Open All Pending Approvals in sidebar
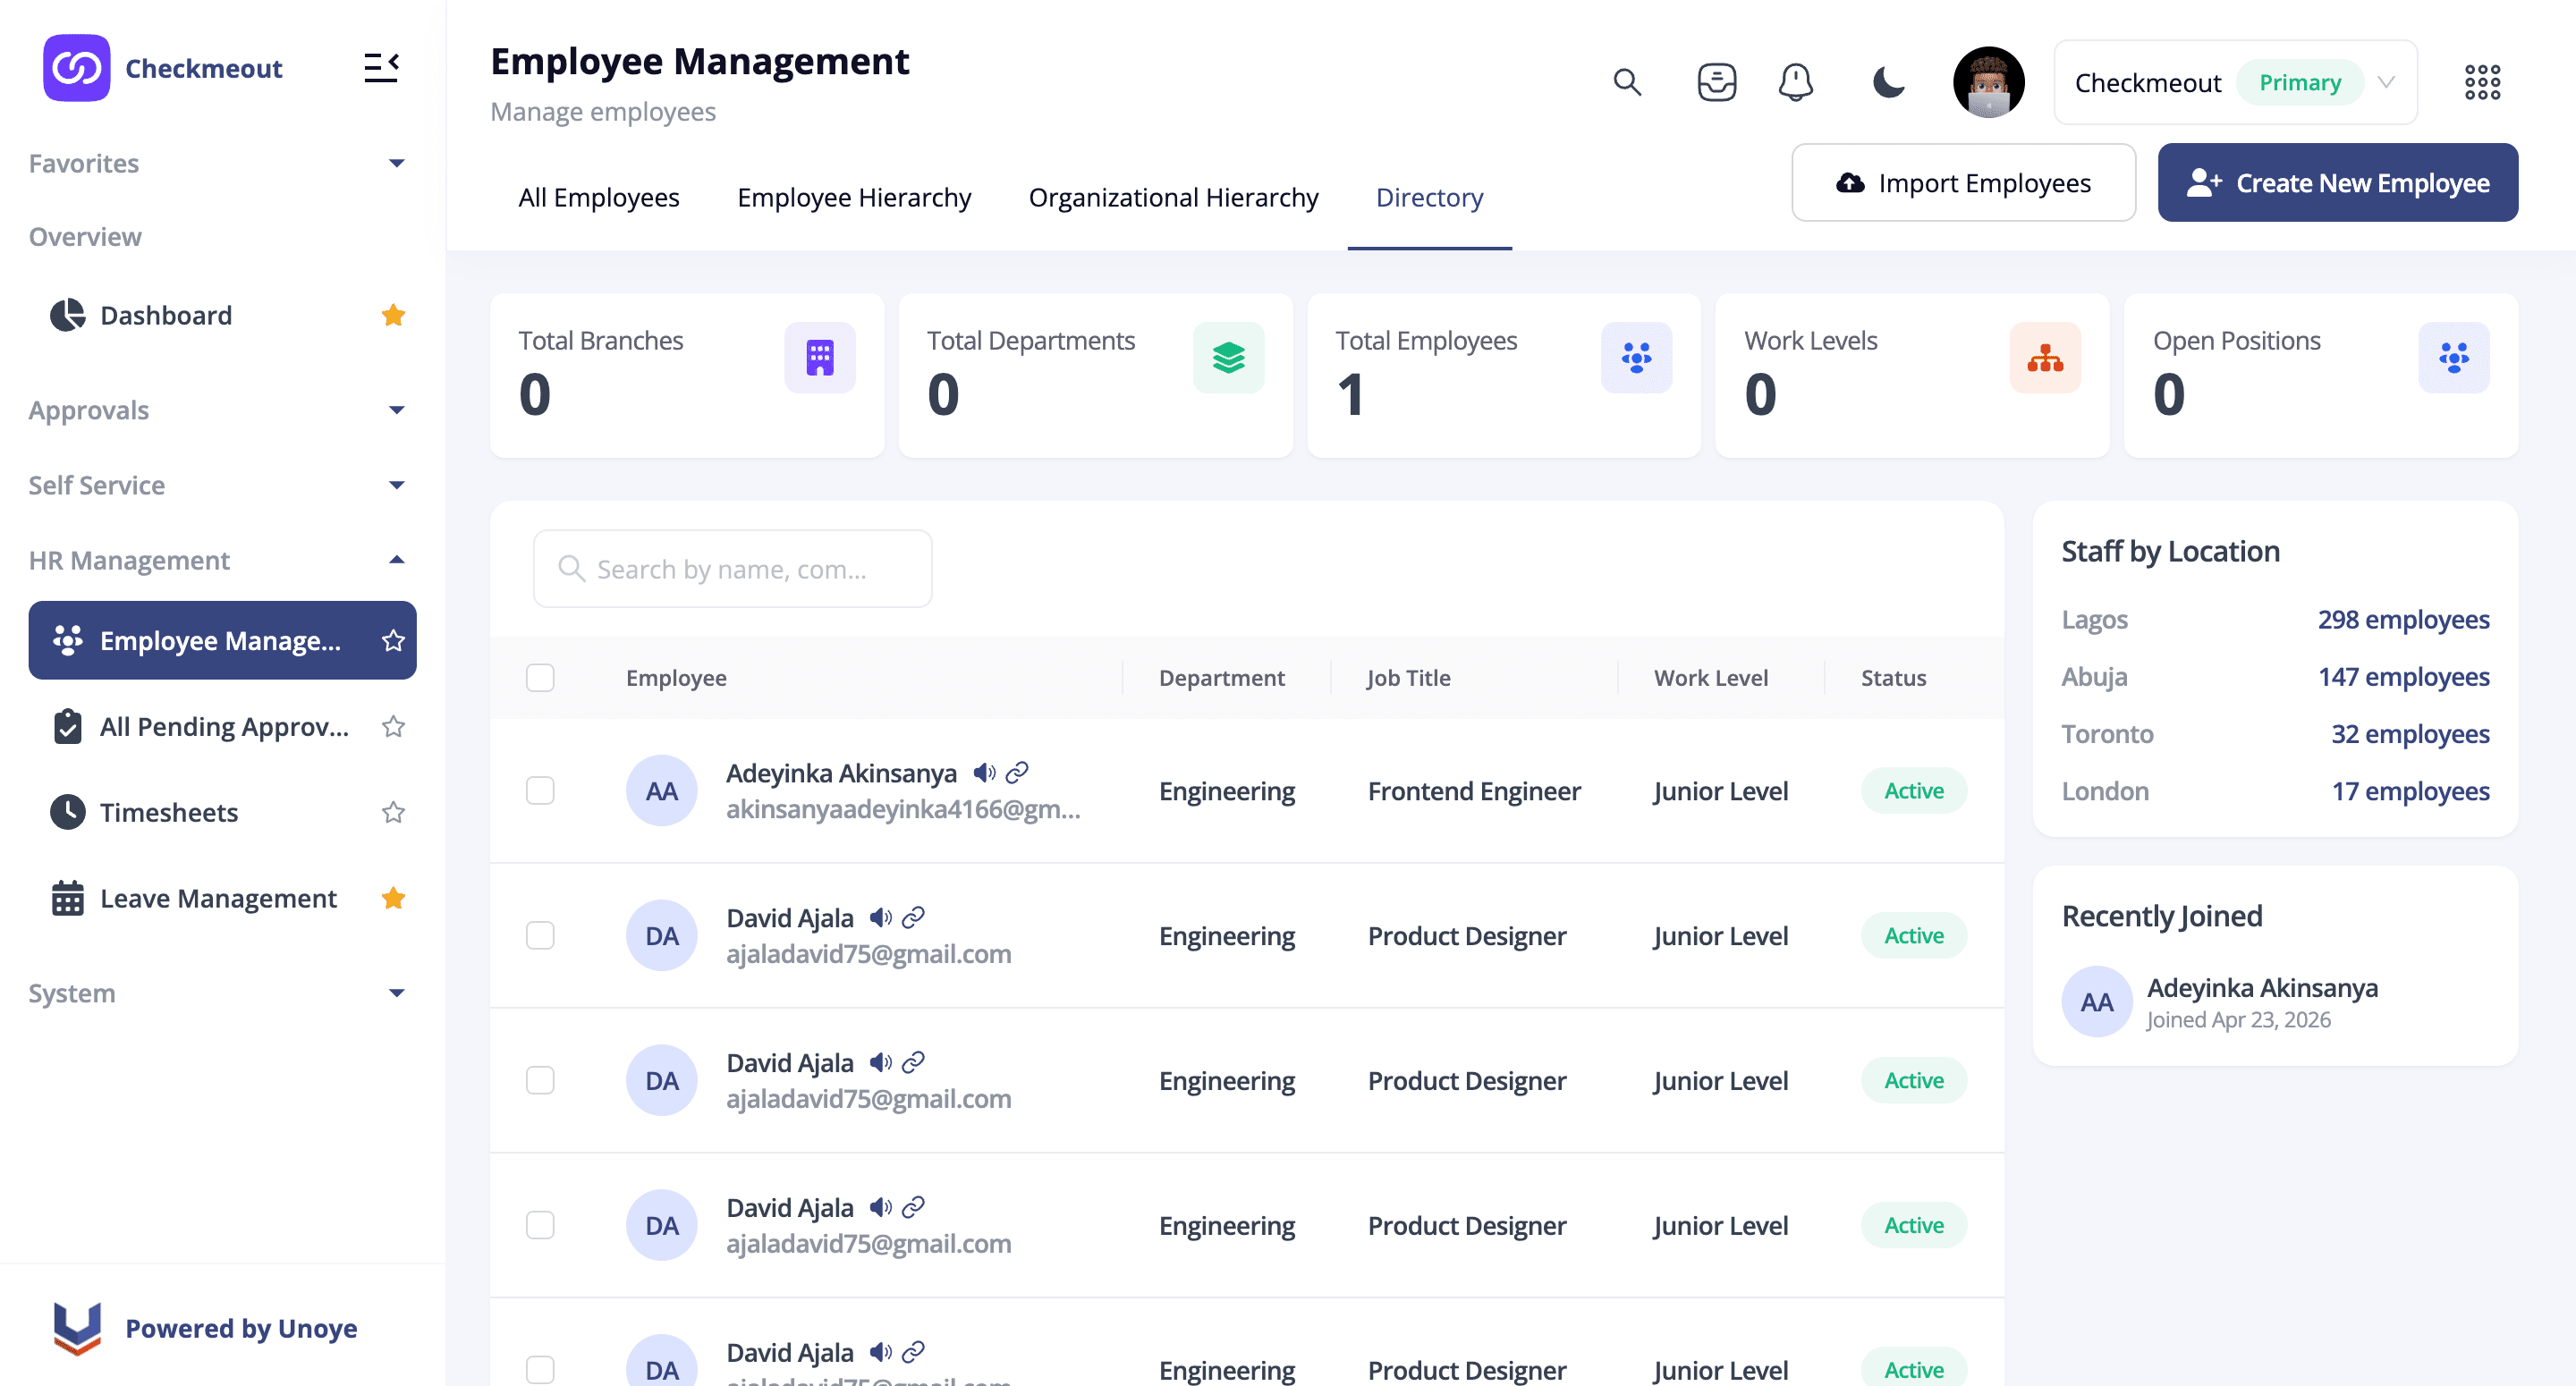This screenshot has width=2576, height=1386. (222, 726)
